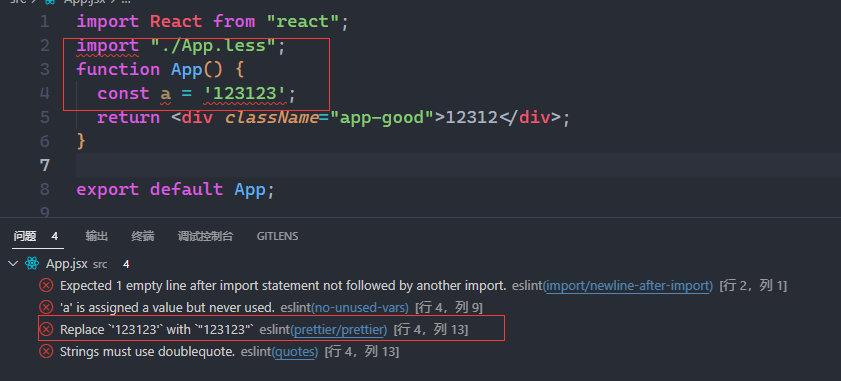841x381 pixels.
Task: Select the 'Strings must use doublequote.' problem
Action: [x=147, y=352]
